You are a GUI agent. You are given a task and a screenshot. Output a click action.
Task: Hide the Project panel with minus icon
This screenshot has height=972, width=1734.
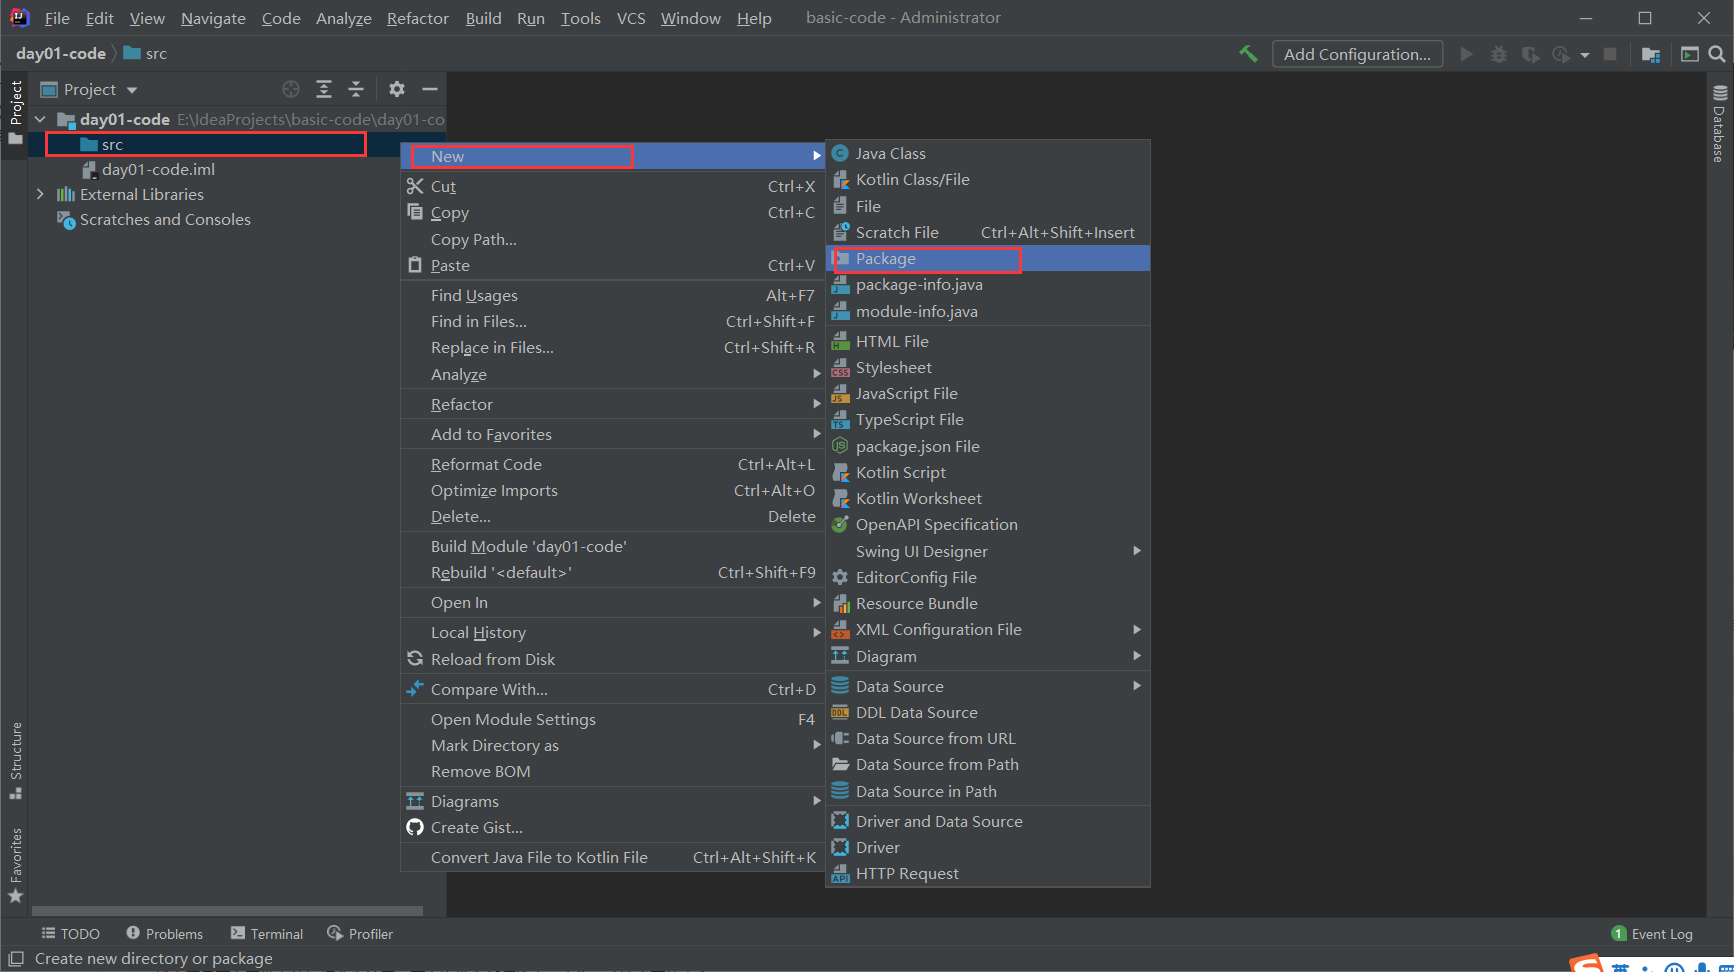(430, 89)
